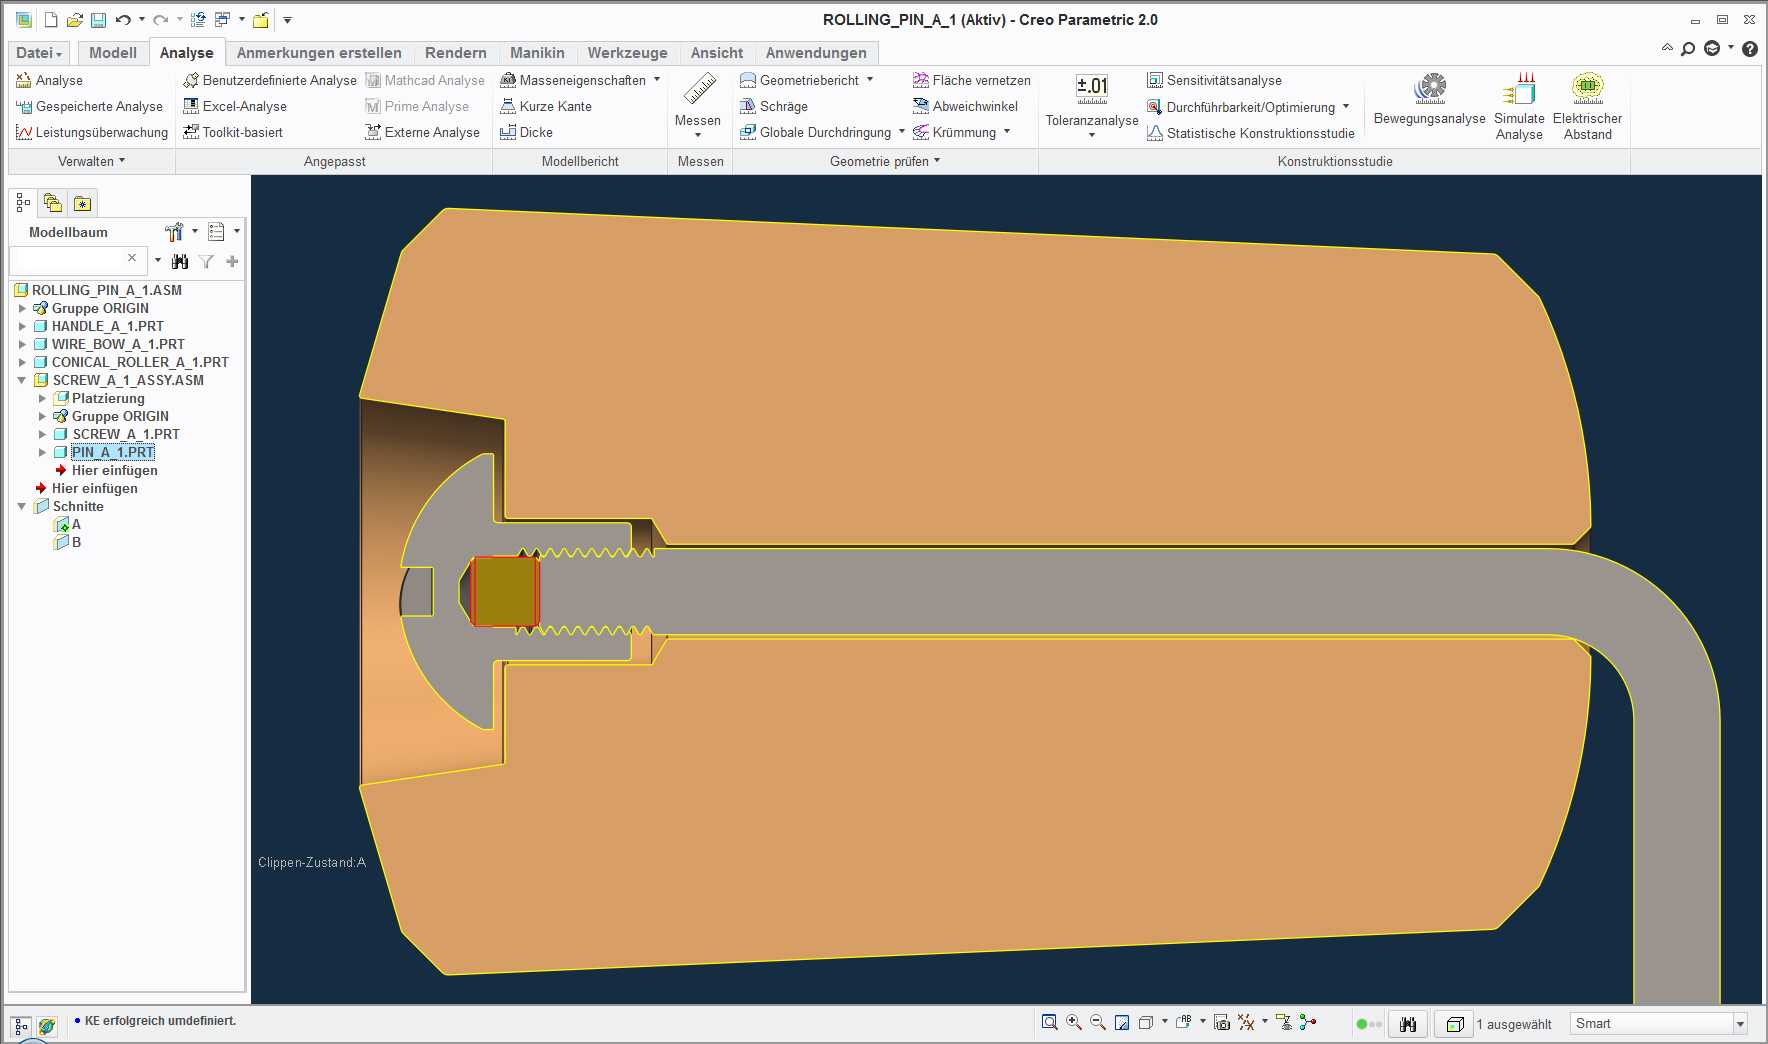Expand the HANDLE_A_1.PRT tree node
Screen dimensions: 1768x1044
(x=22, y=326)
